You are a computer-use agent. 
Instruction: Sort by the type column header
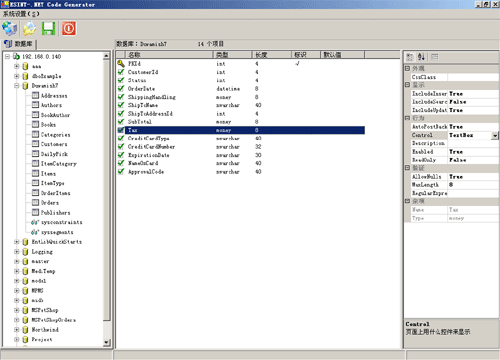(232, 55)
